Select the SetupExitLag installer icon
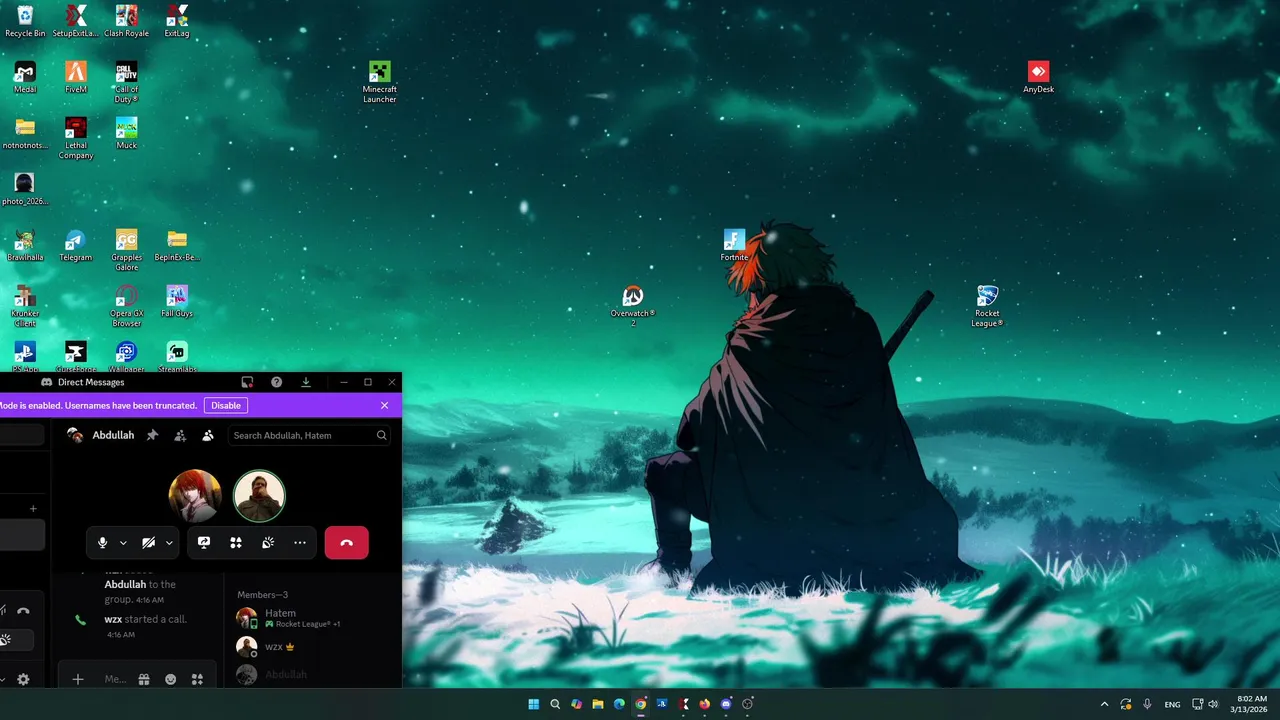The image size is (1280, 720). (76, 21)
